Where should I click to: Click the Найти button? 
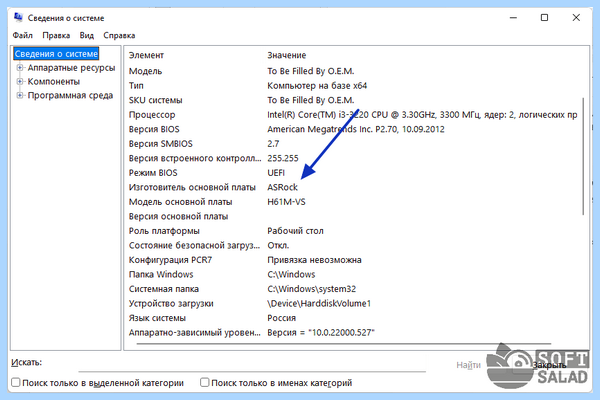coord(468,365)
